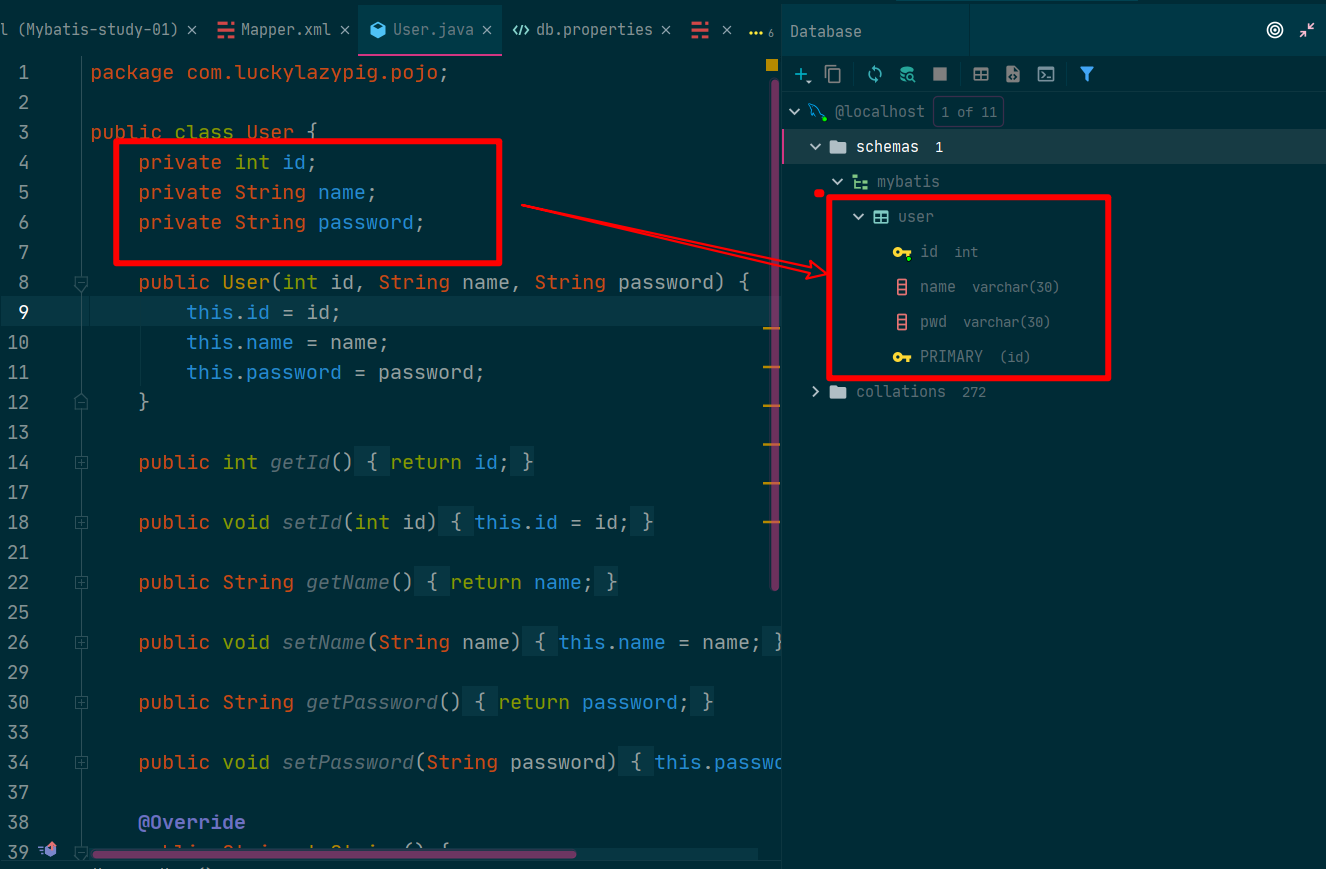The width and height of the screenshot is (1326, 869).
Task: Collapse the user table node
Action: coord(858,217)
